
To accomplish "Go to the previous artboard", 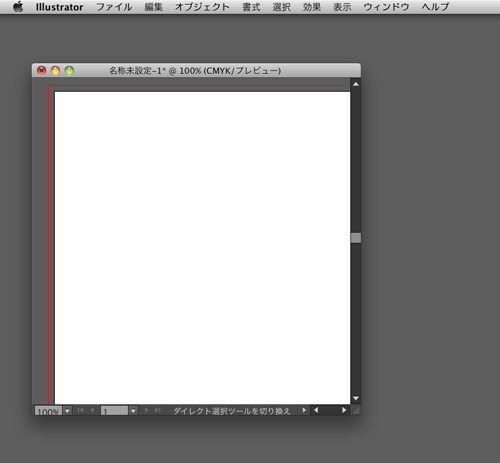I will [x=92, y=410].
